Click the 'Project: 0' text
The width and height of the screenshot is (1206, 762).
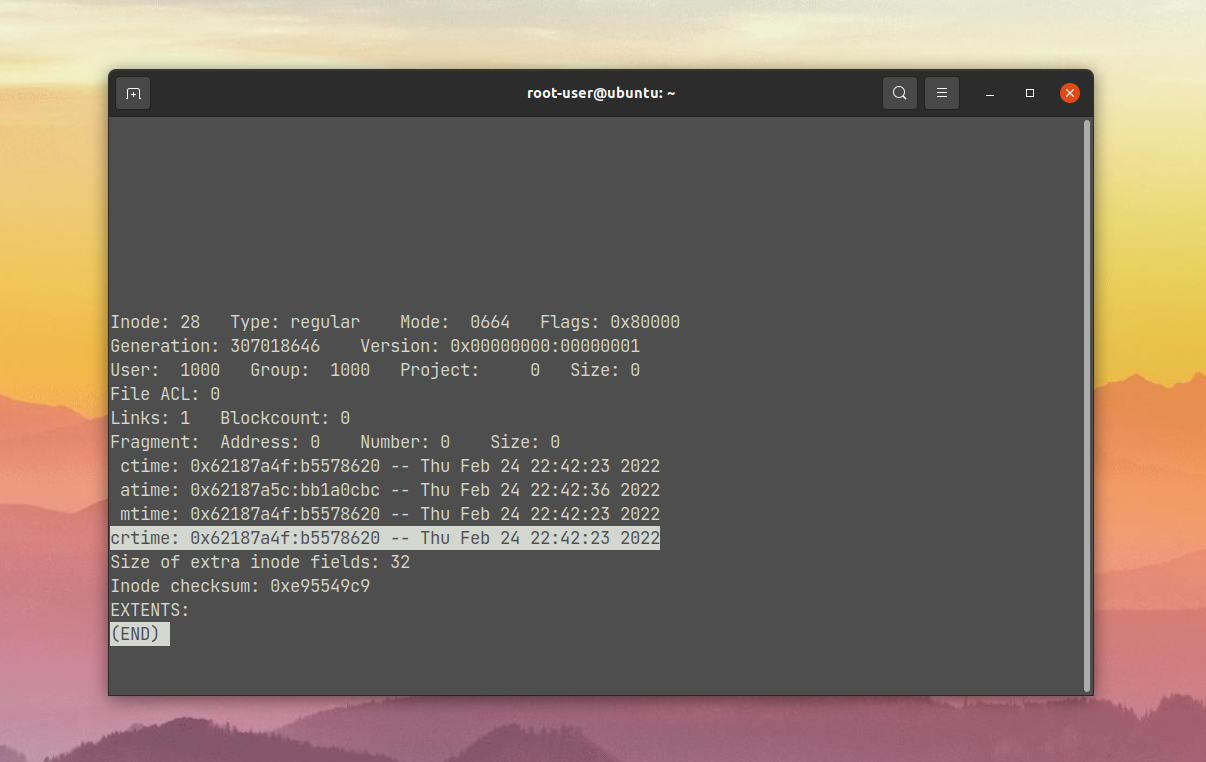click(470, 370)
